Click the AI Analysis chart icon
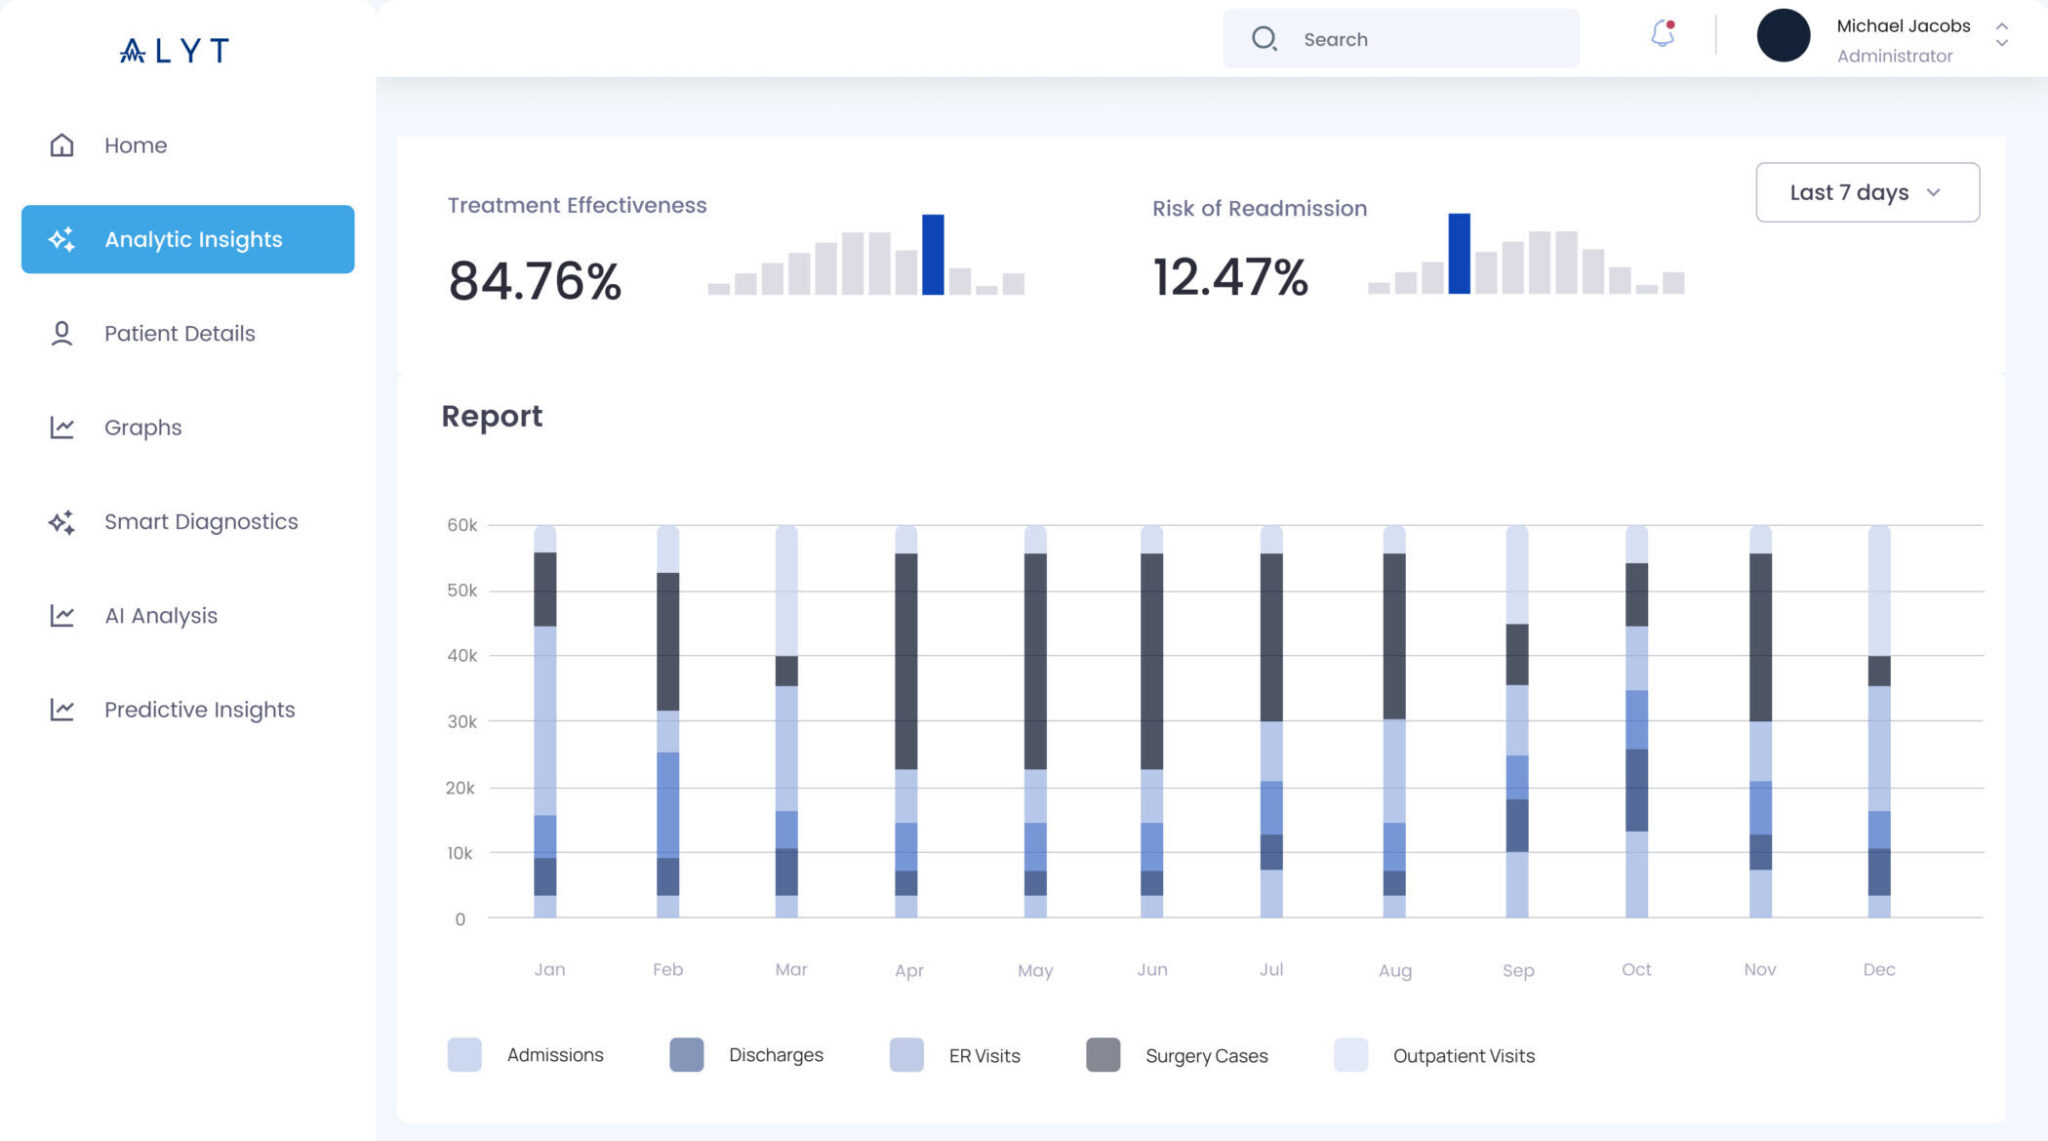 tap(62, 615)
